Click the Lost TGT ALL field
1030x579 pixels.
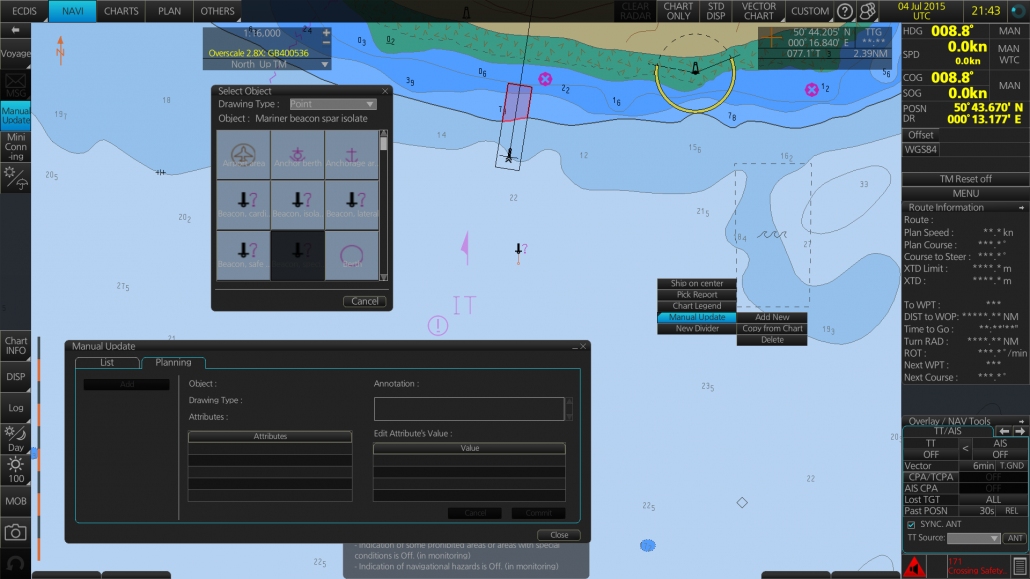993,499
